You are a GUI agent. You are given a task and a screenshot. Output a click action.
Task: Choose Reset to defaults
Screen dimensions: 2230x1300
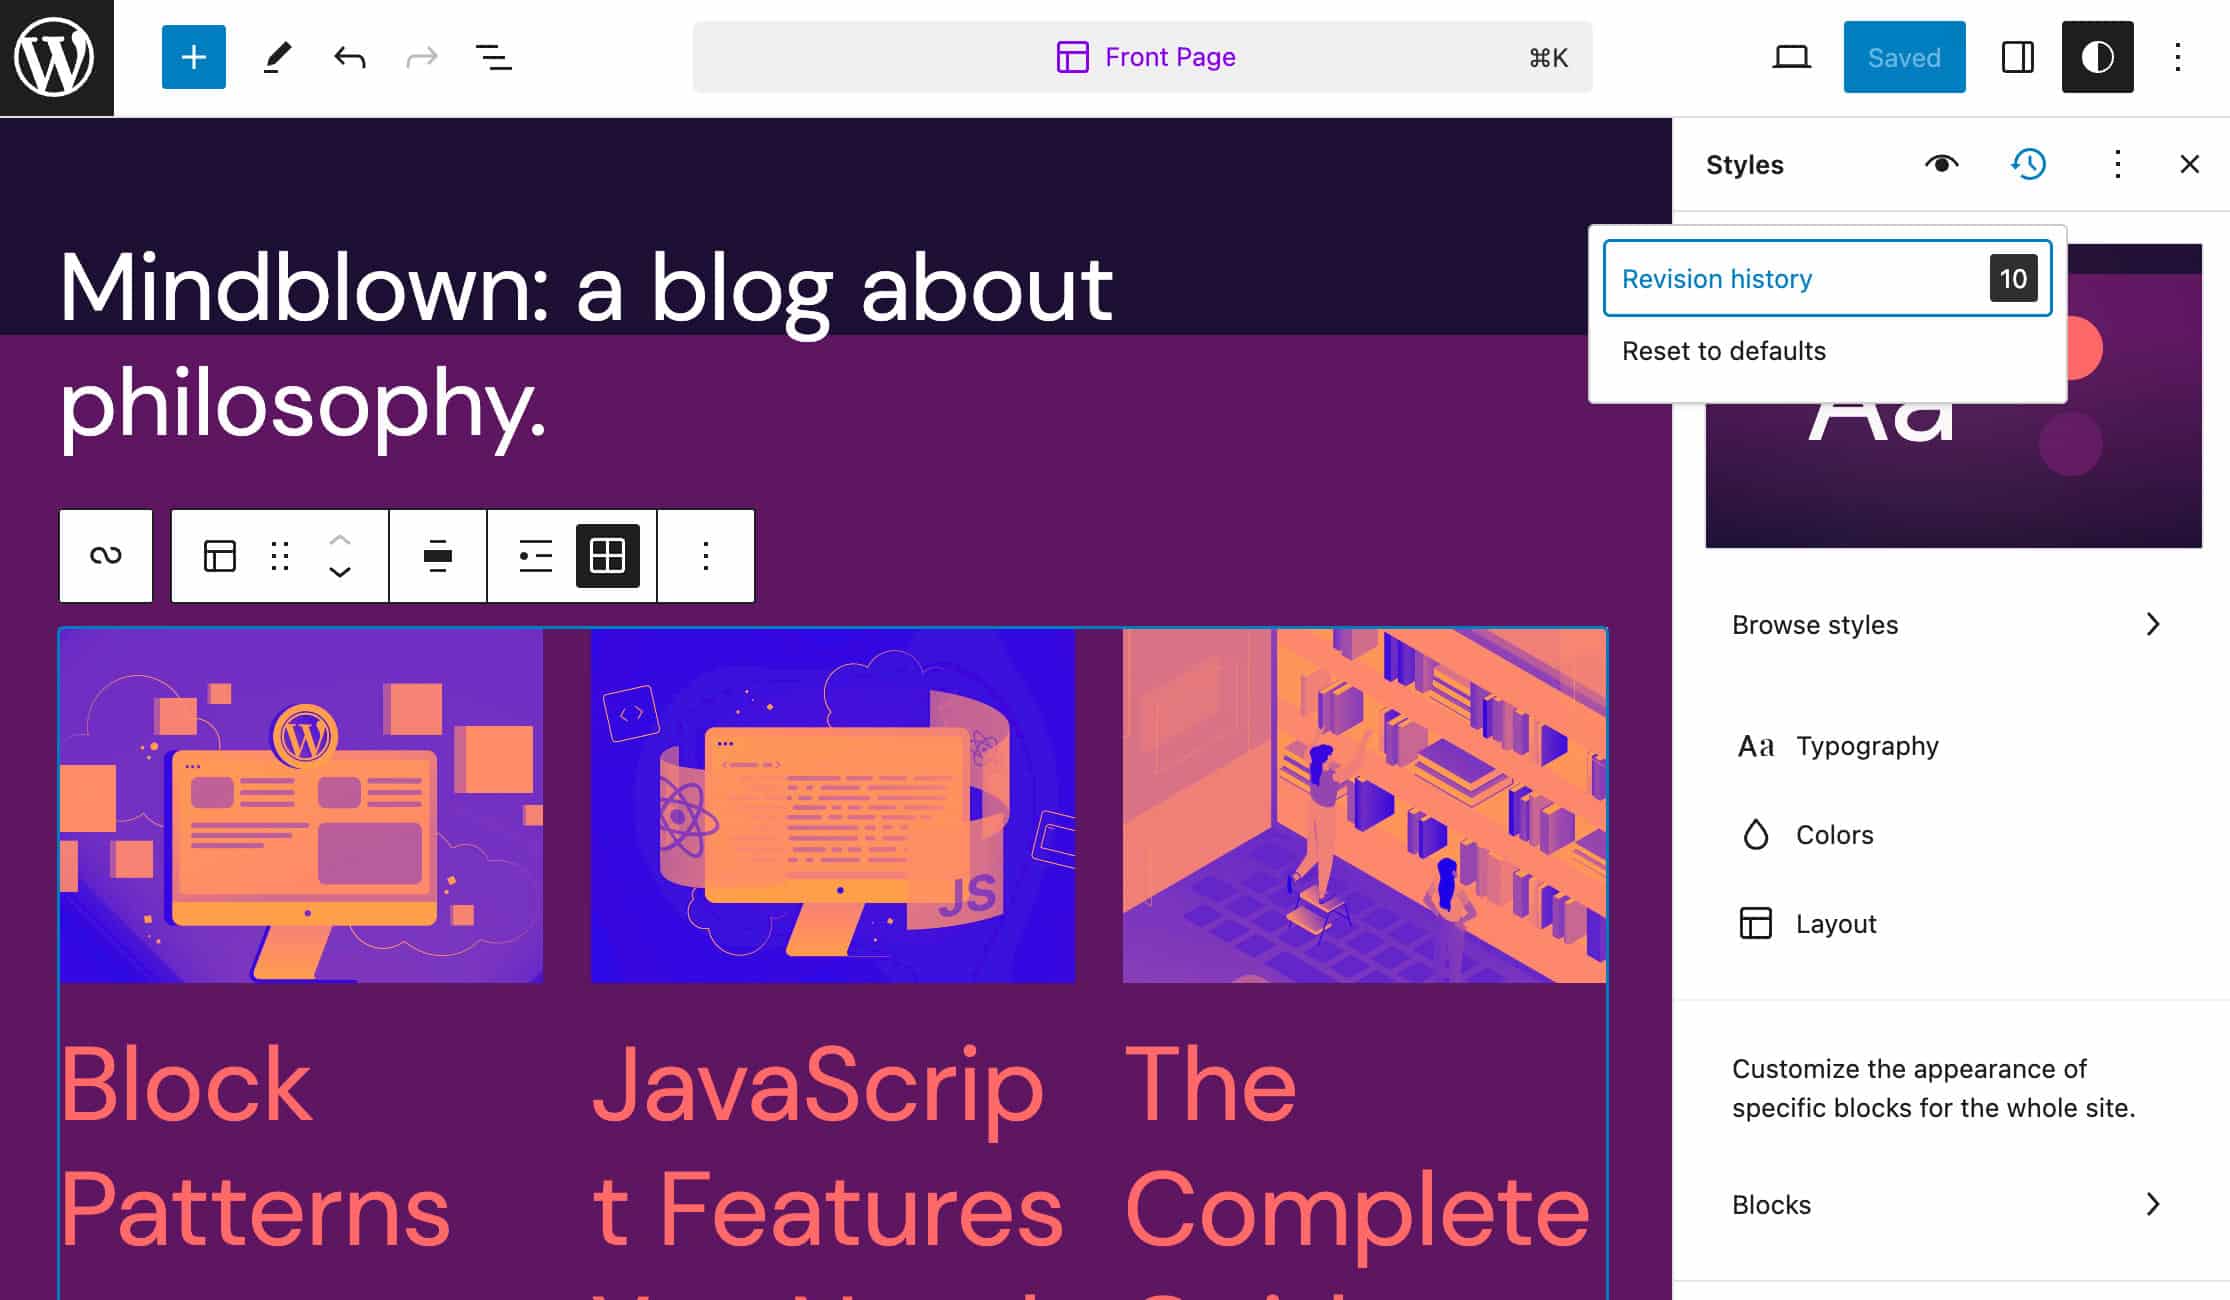point(1724,351)
